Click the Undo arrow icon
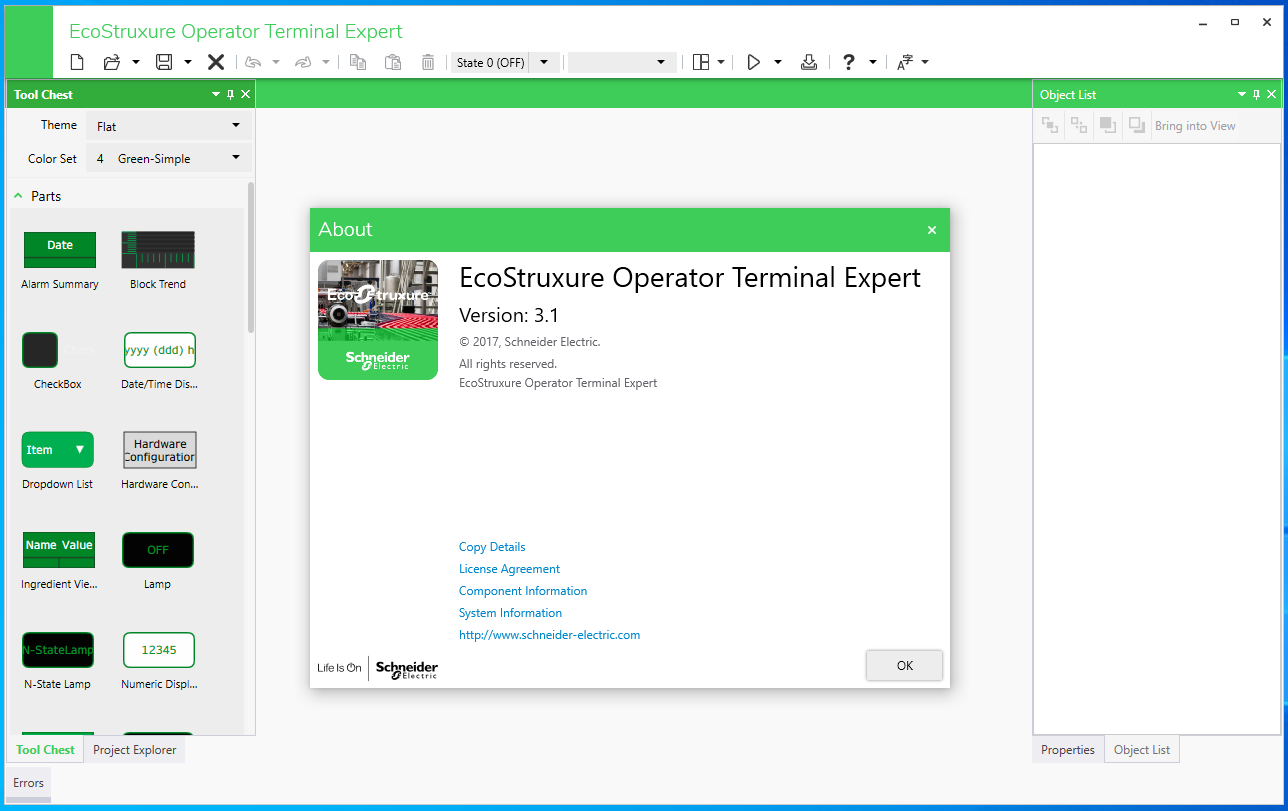1288x811 pixels. point(253,62)
